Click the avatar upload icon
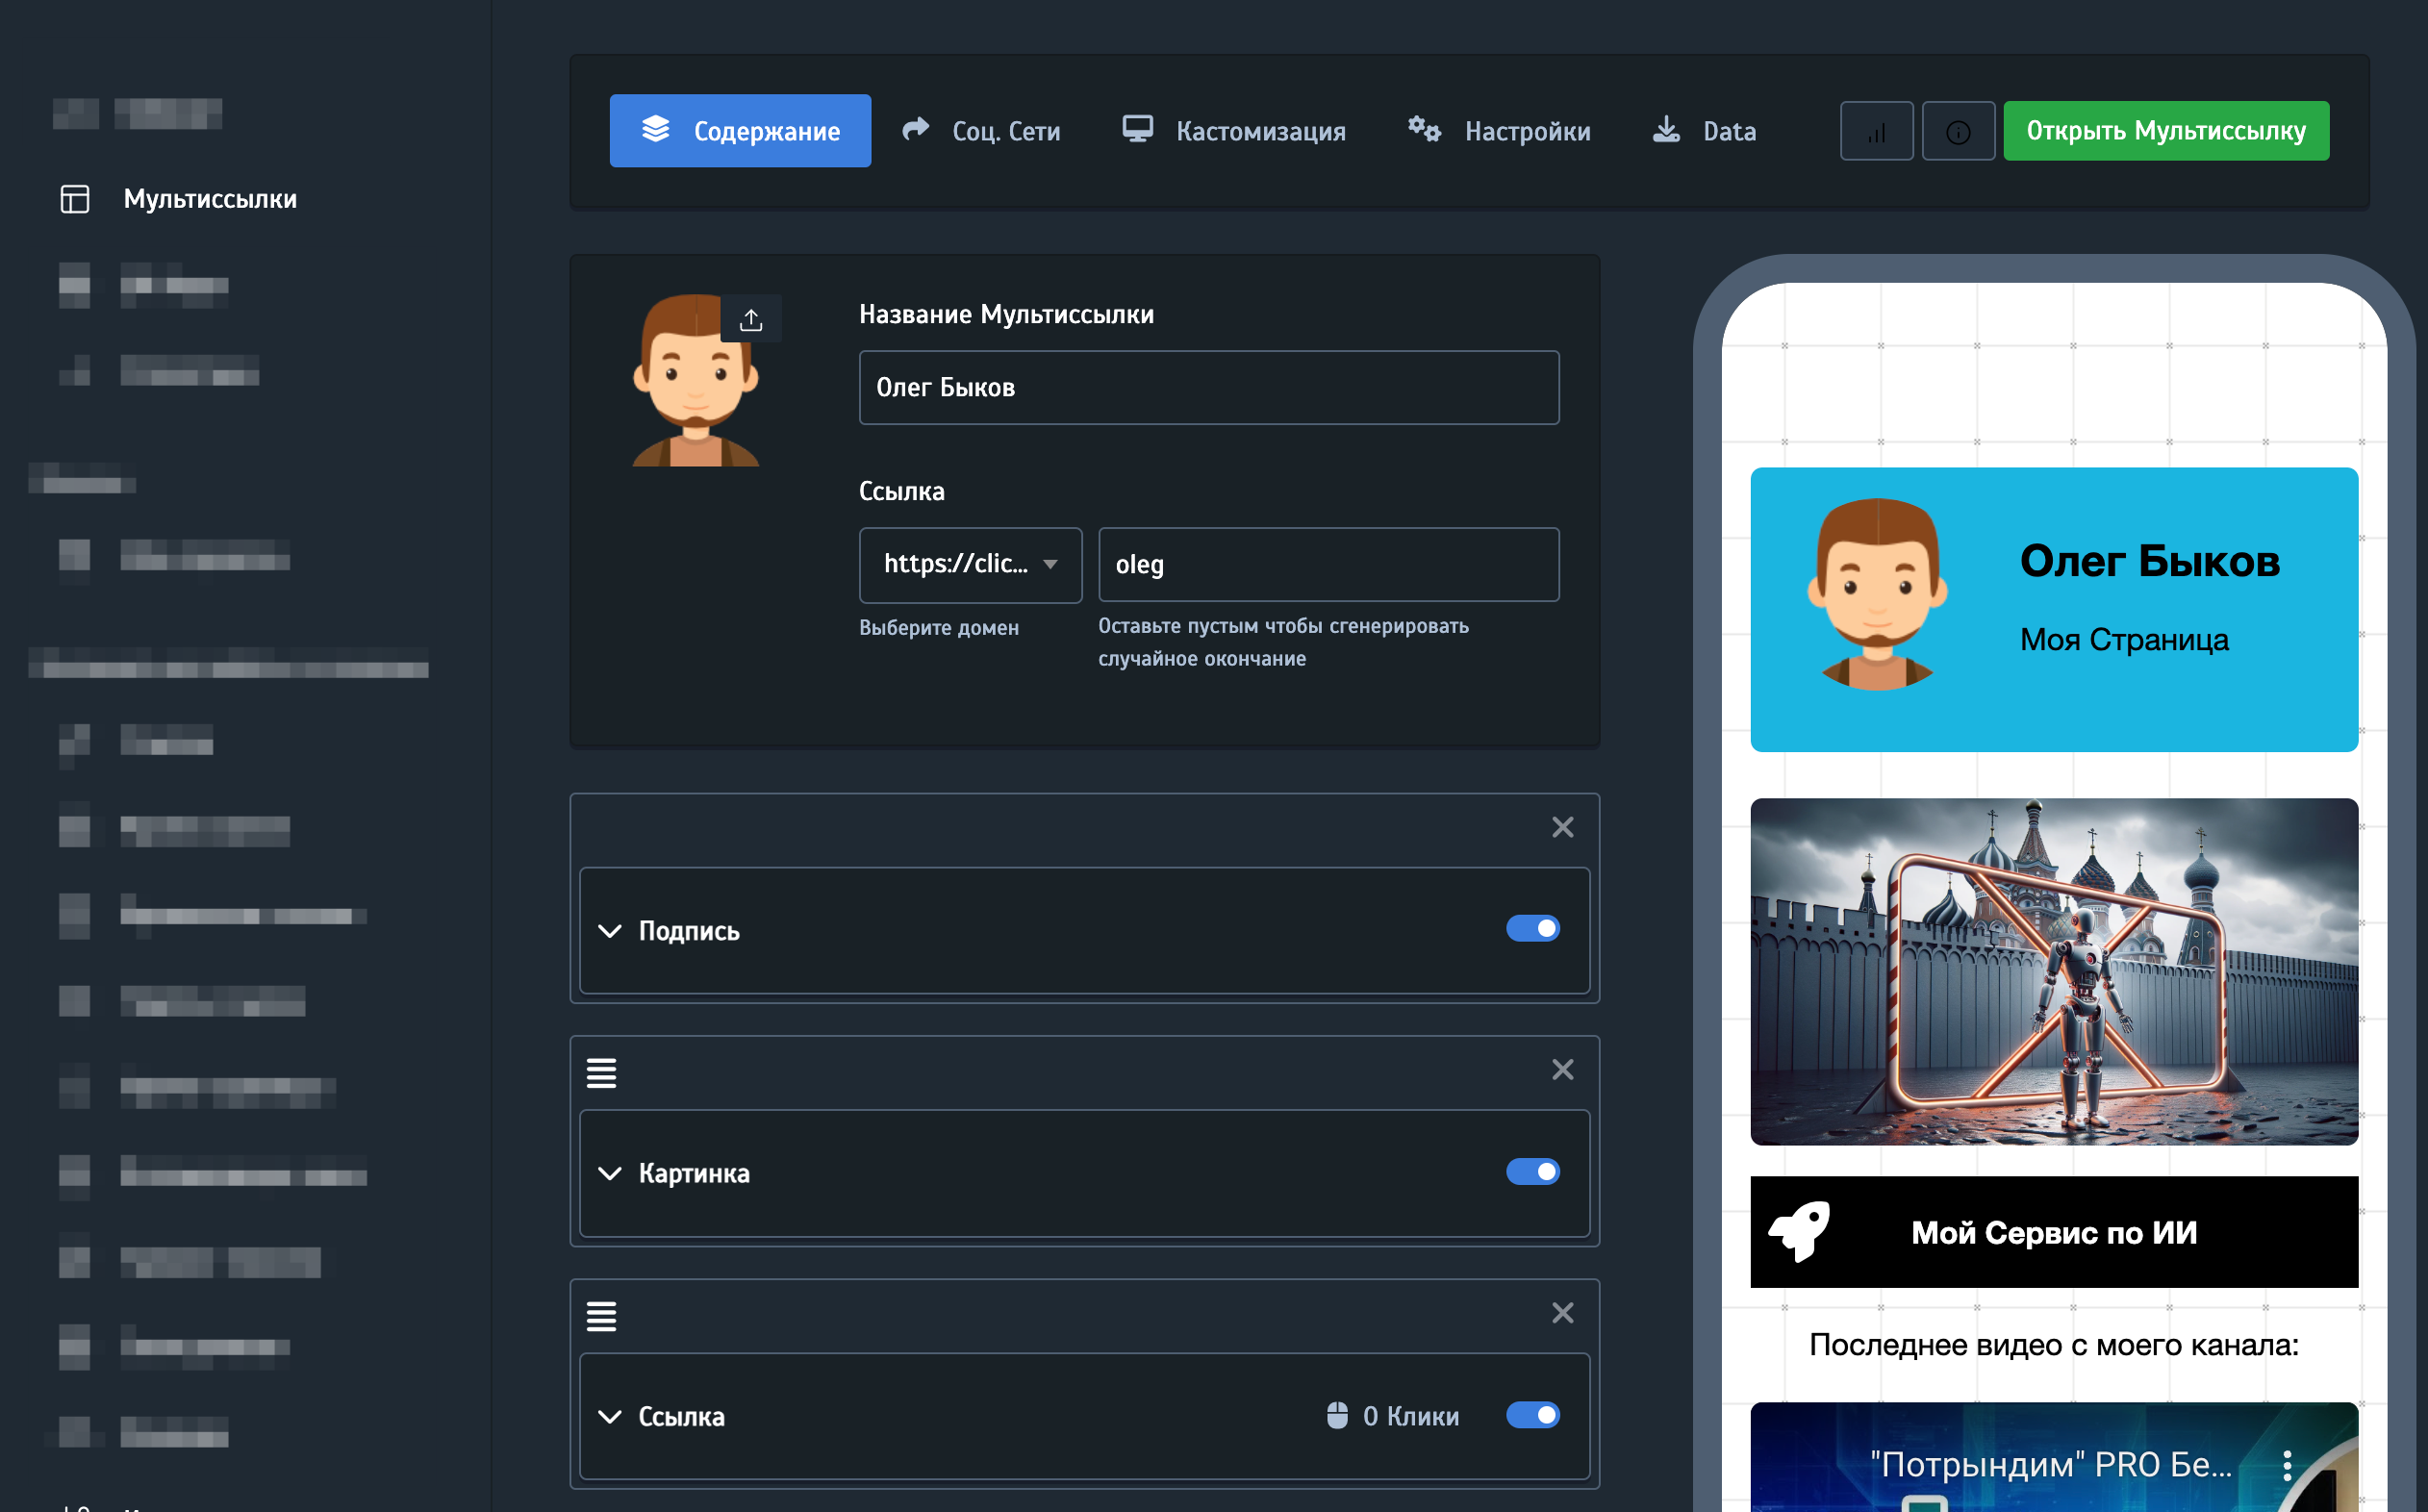Screen dimensions: 2428x1512 [750, 320]
